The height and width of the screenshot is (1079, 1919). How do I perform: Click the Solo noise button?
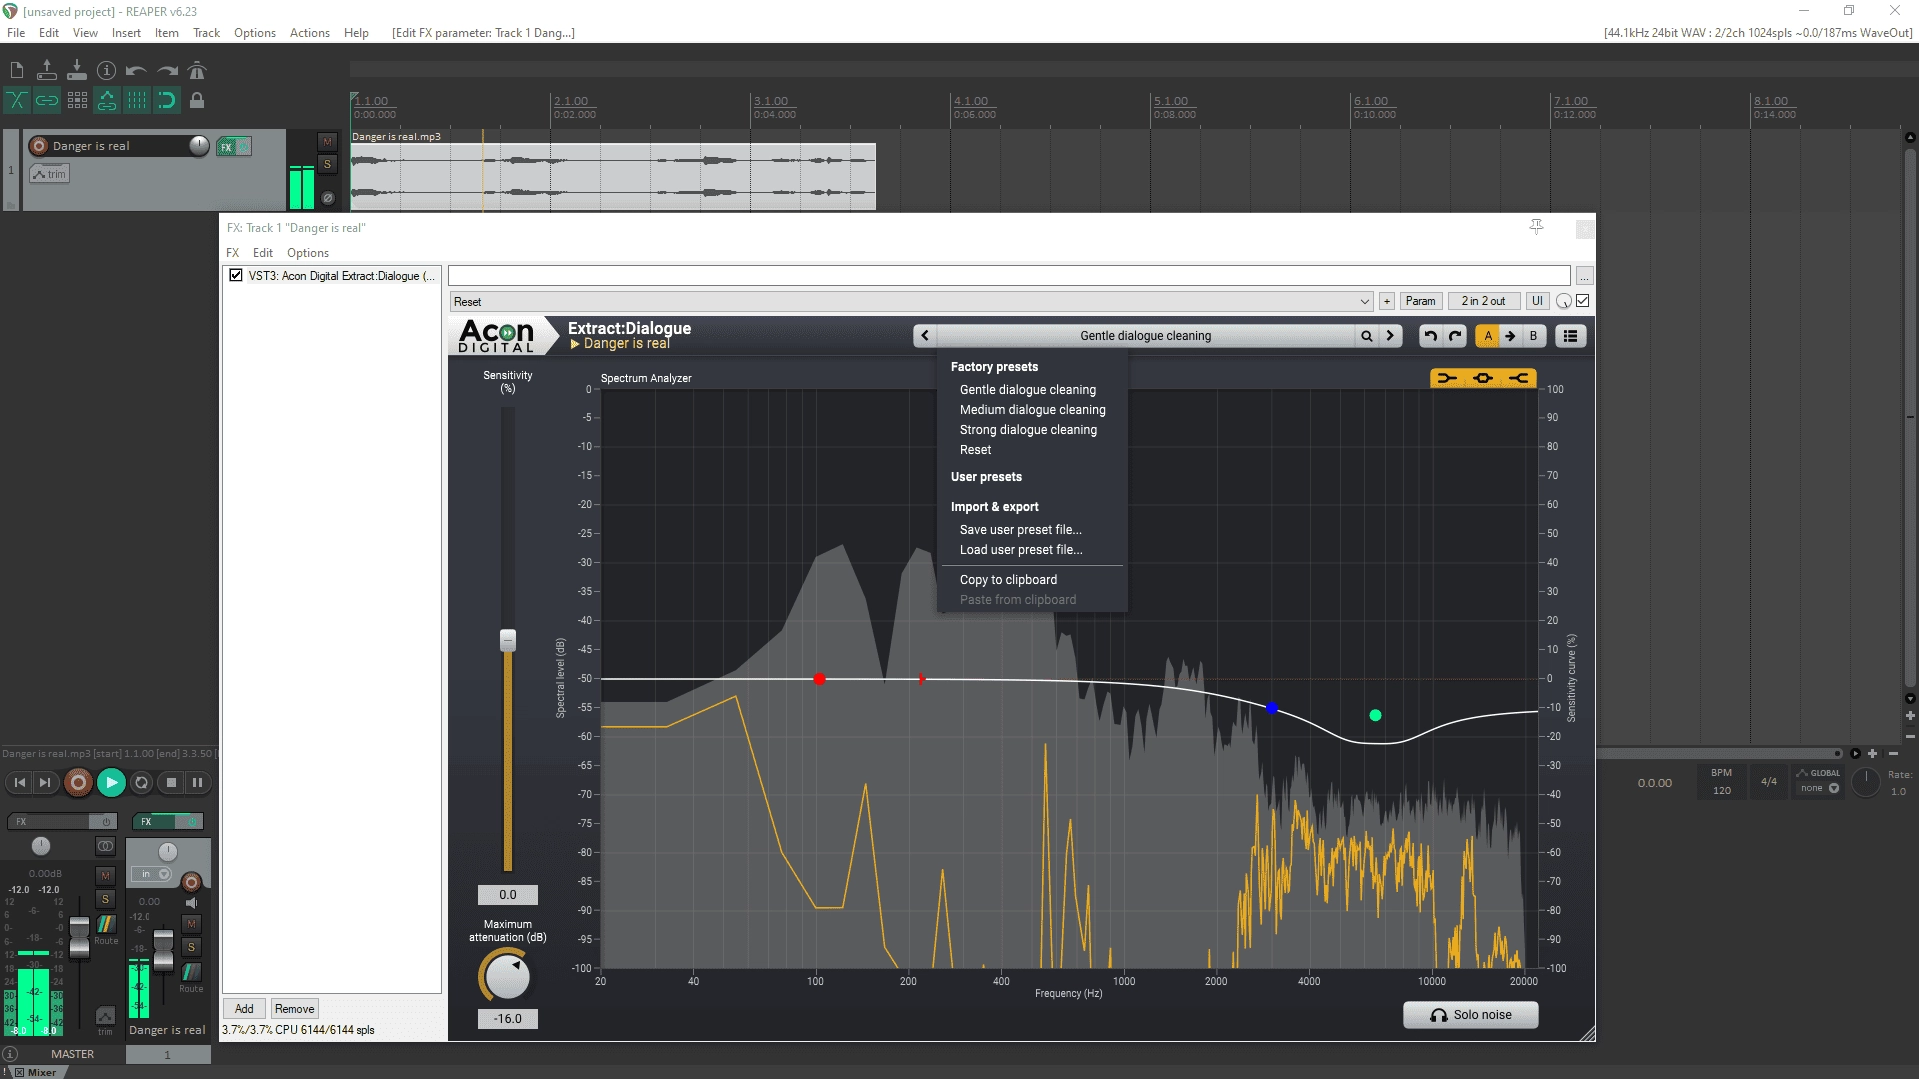1470,1015
